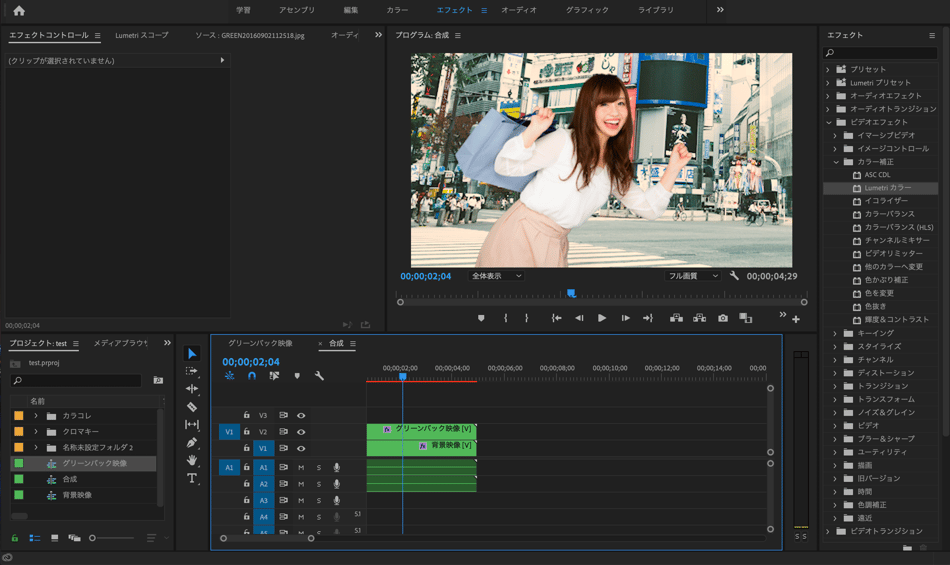Expand the キーイング effects folder
The height and width of the screenshot is (565, 950).
(x=836, y=333)
